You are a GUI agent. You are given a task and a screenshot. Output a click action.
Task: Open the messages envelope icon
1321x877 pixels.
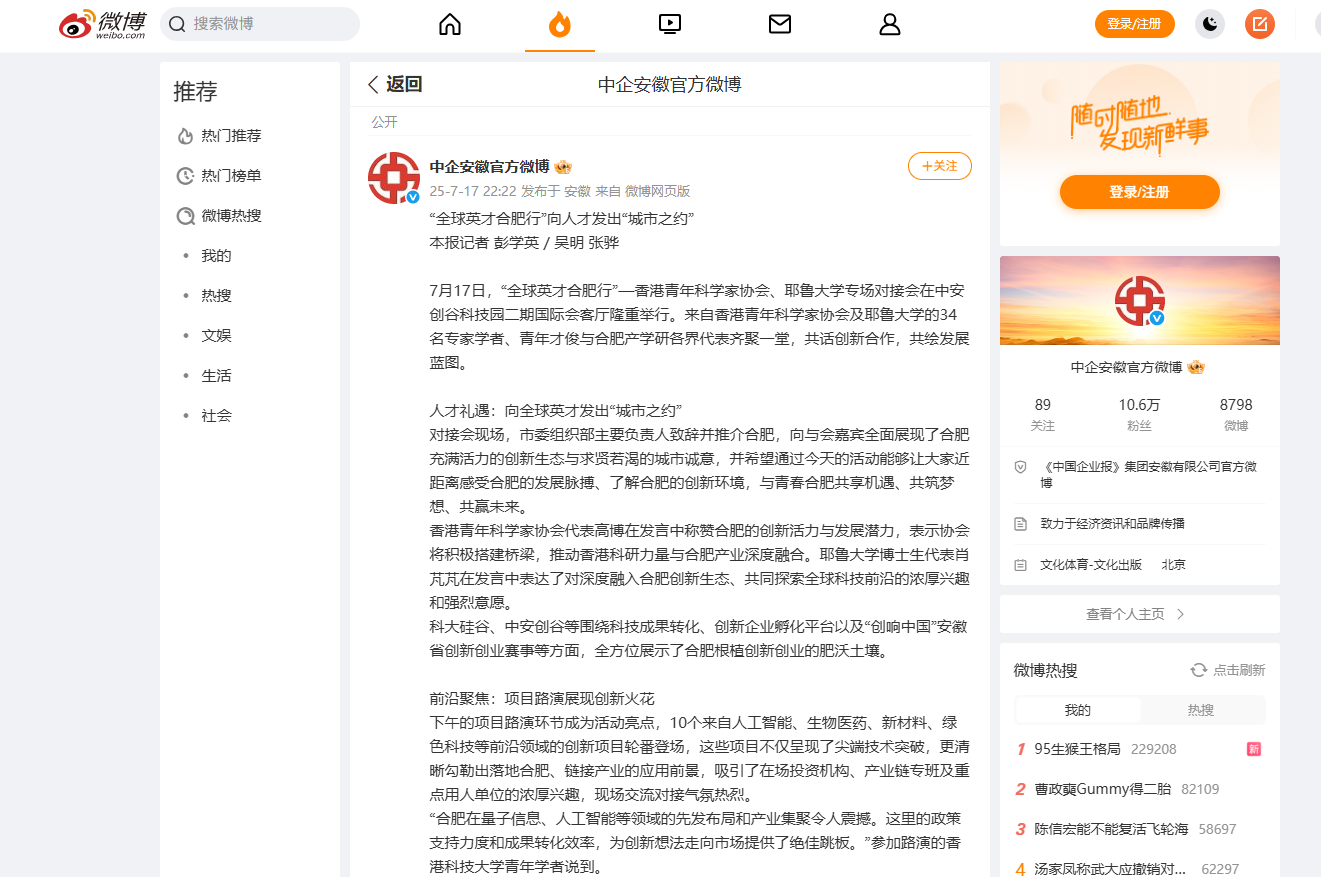tap(780, 24)
